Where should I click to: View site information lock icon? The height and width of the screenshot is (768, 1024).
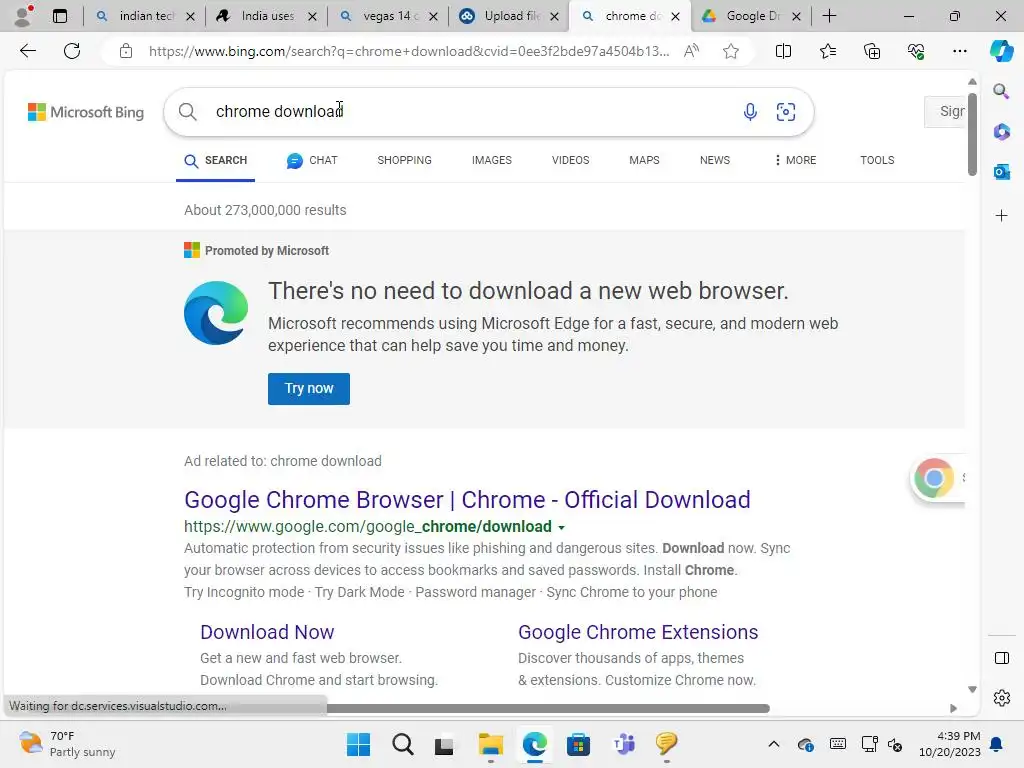125,51
